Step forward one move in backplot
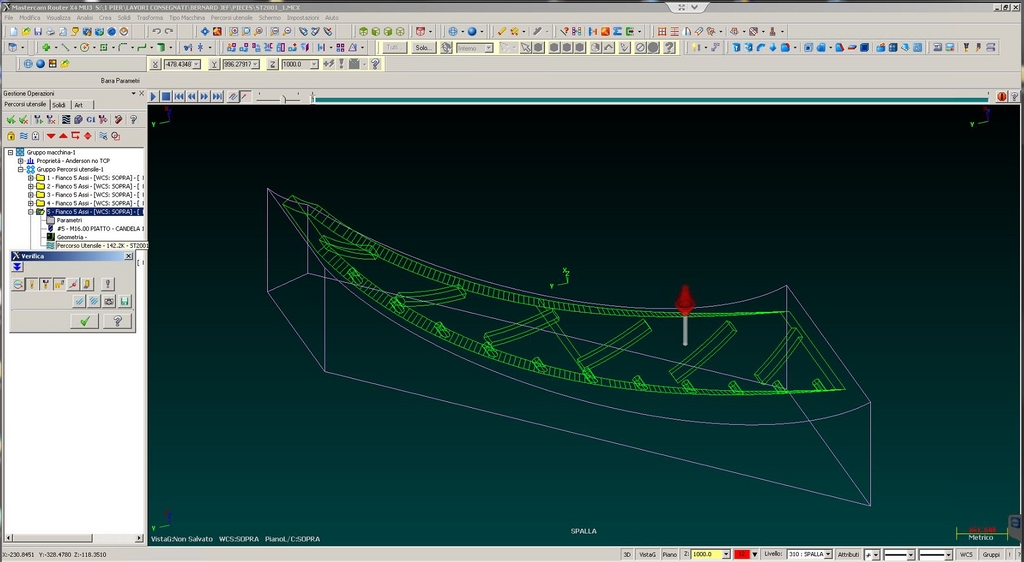 click(x=204, y=97)
